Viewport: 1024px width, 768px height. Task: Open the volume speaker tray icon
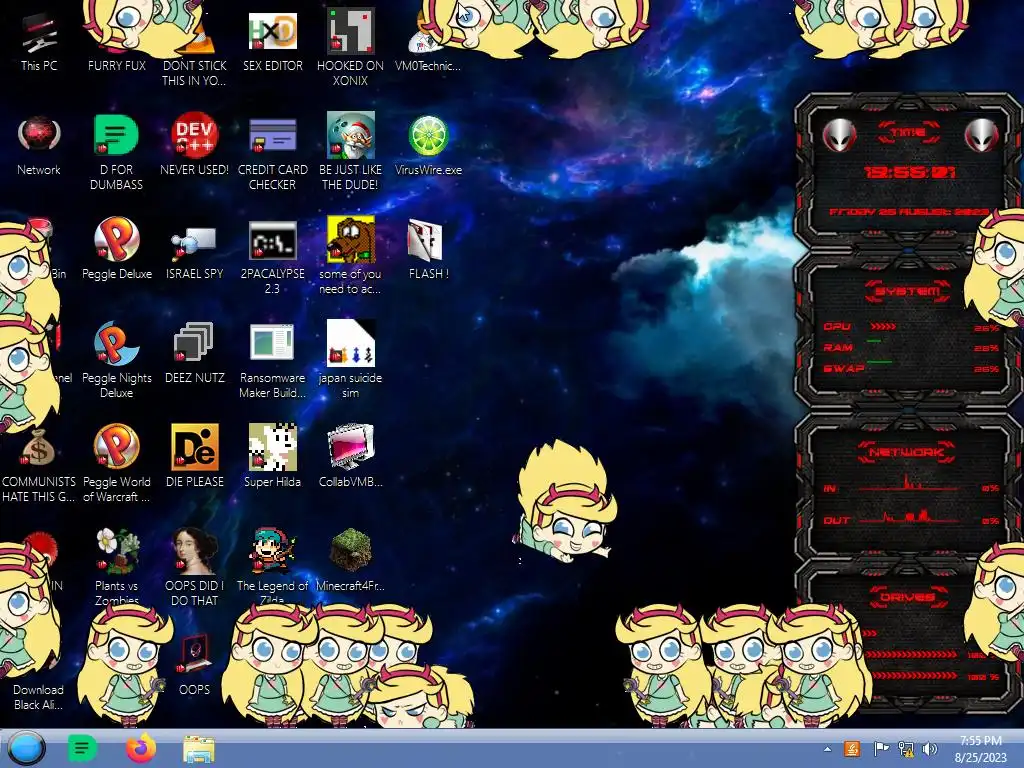point(929,749)
